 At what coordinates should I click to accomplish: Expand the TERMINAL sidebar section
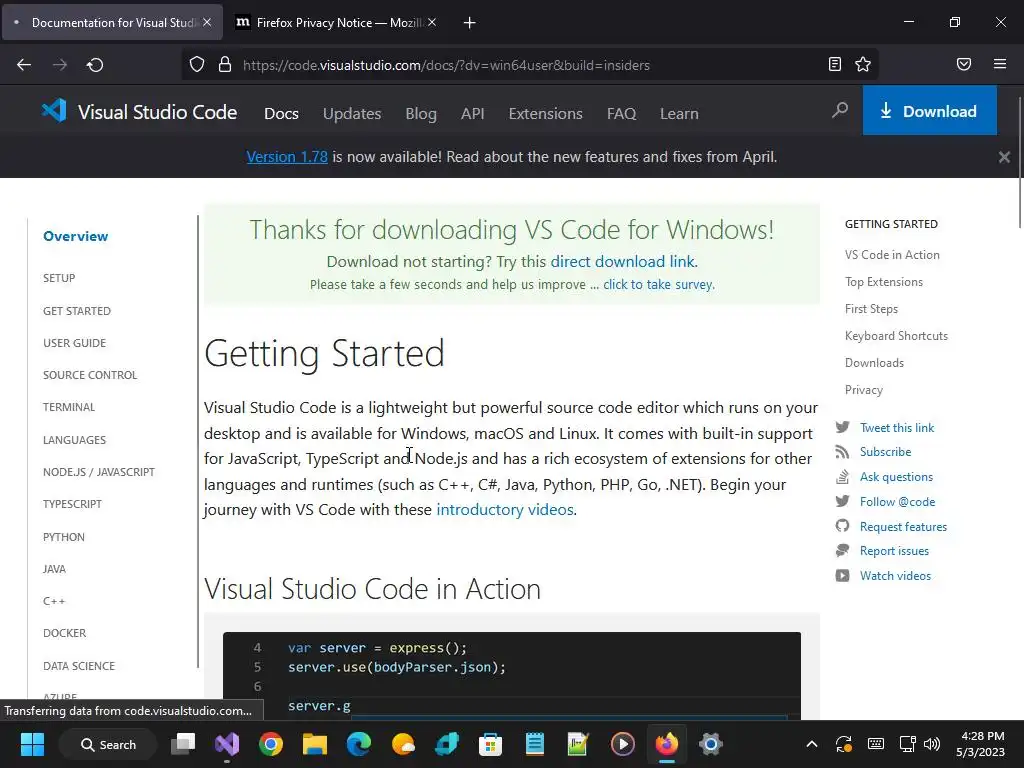[69, 407]
